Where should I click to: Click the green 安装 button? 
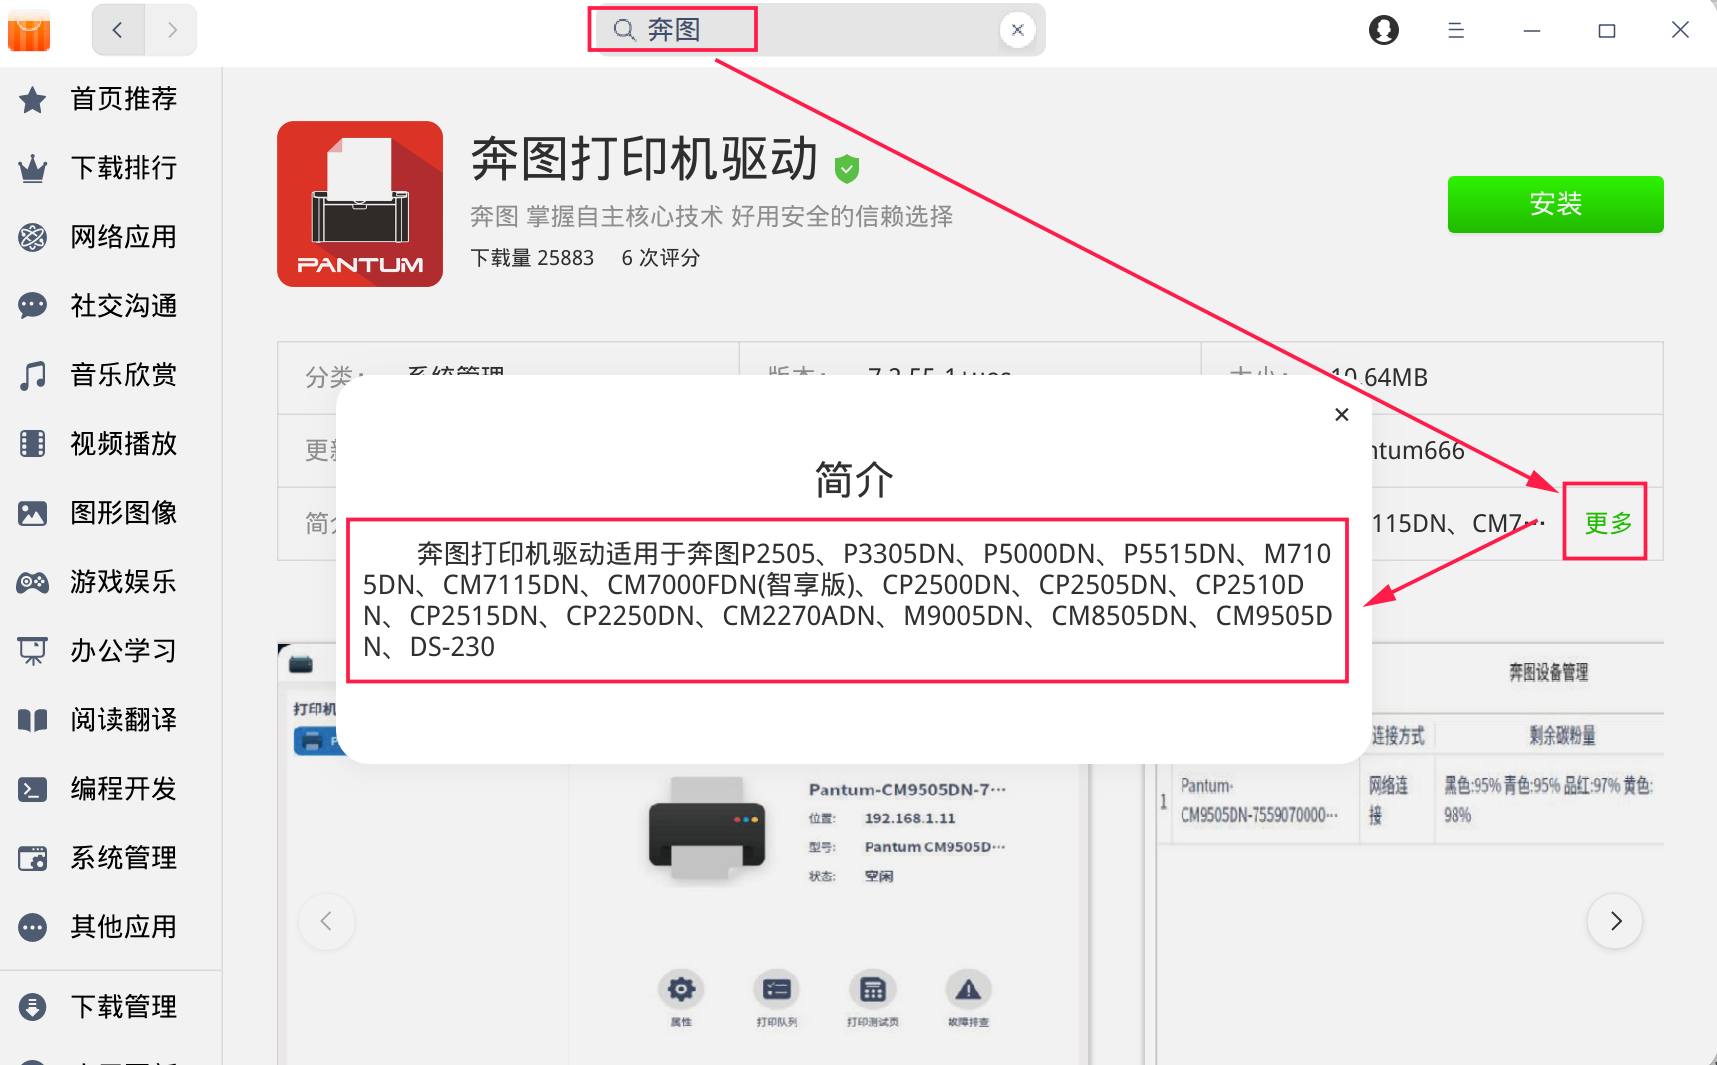[x=1555, y=204]
